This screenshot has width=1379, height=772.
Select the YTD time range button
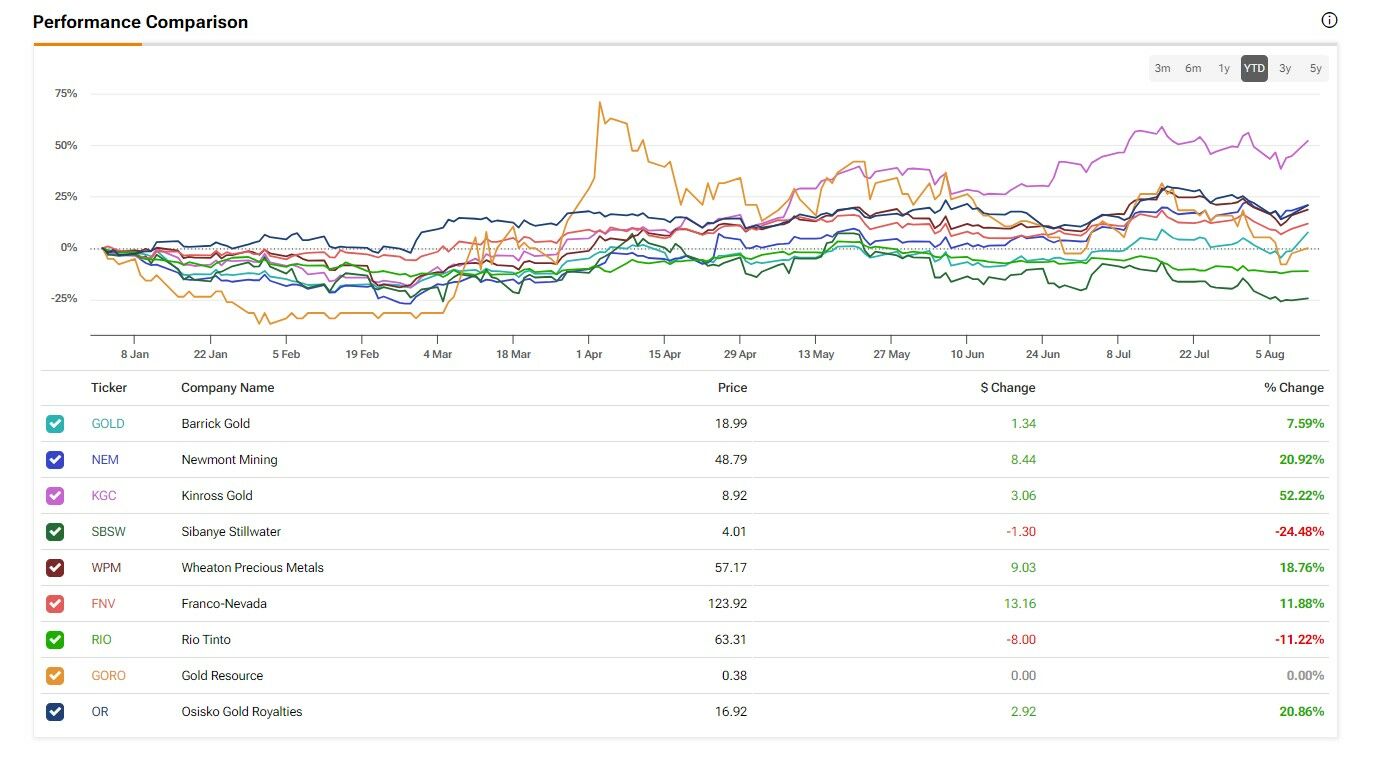pyautogui.click(x=1254, y=69)
